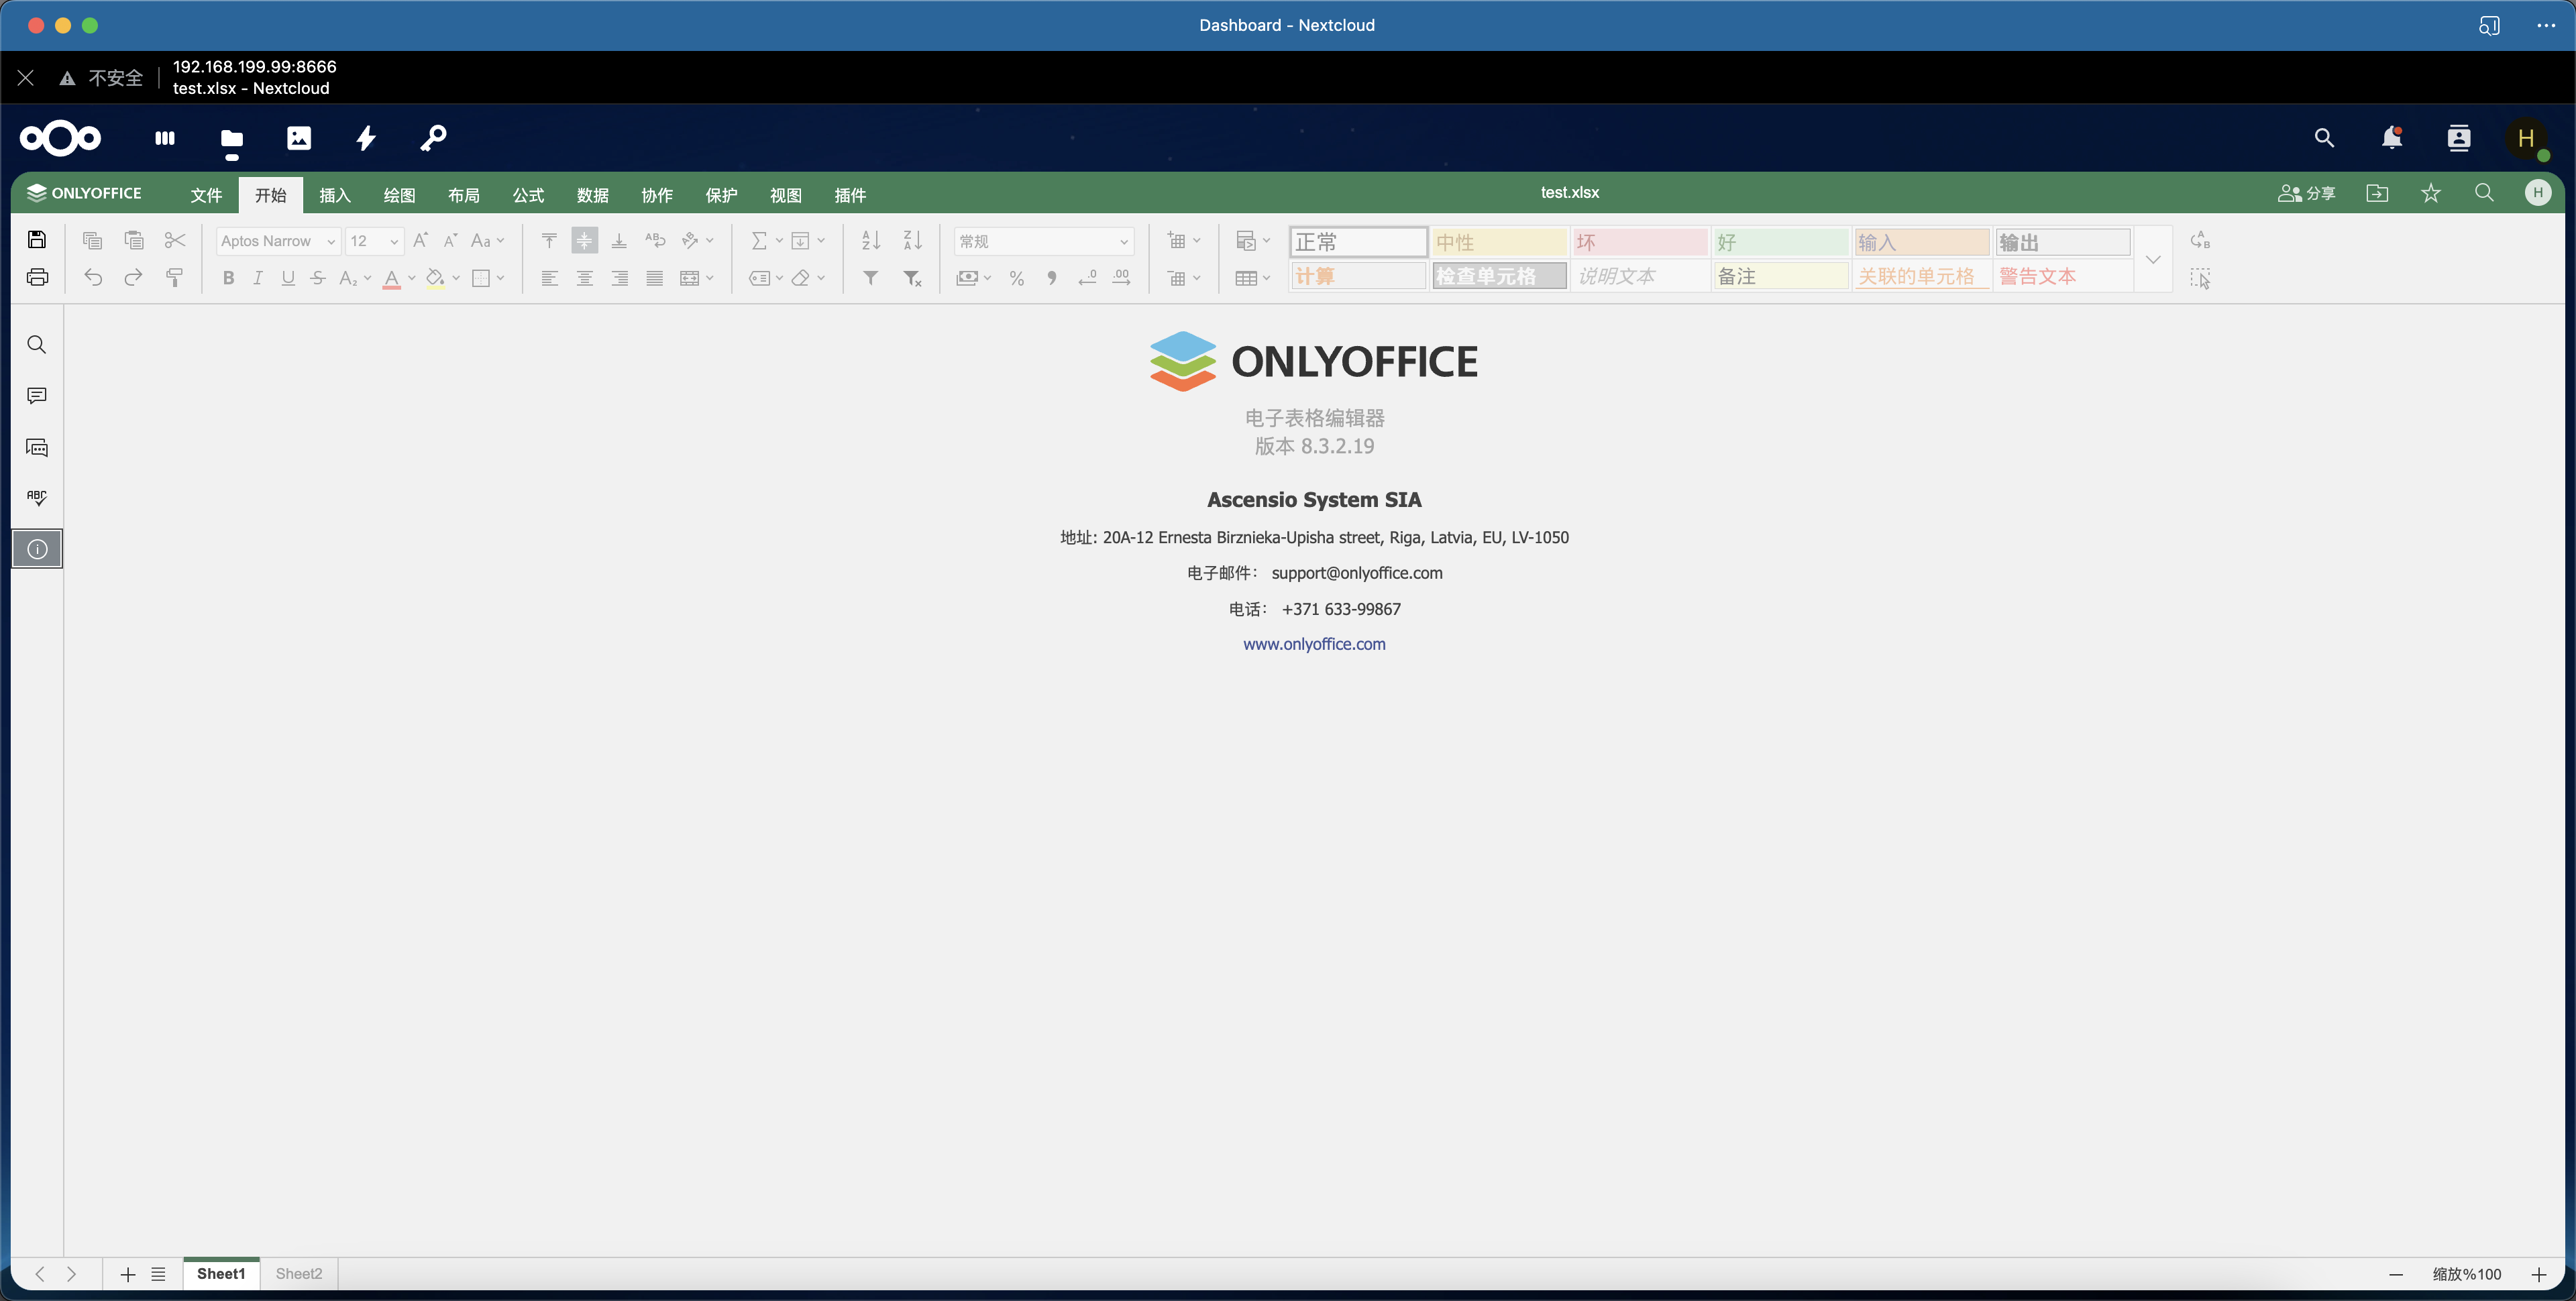Screen dimensions: 2576x1301
Task: Expand the cell styles gallery chevron
Action: [2153, 259]
